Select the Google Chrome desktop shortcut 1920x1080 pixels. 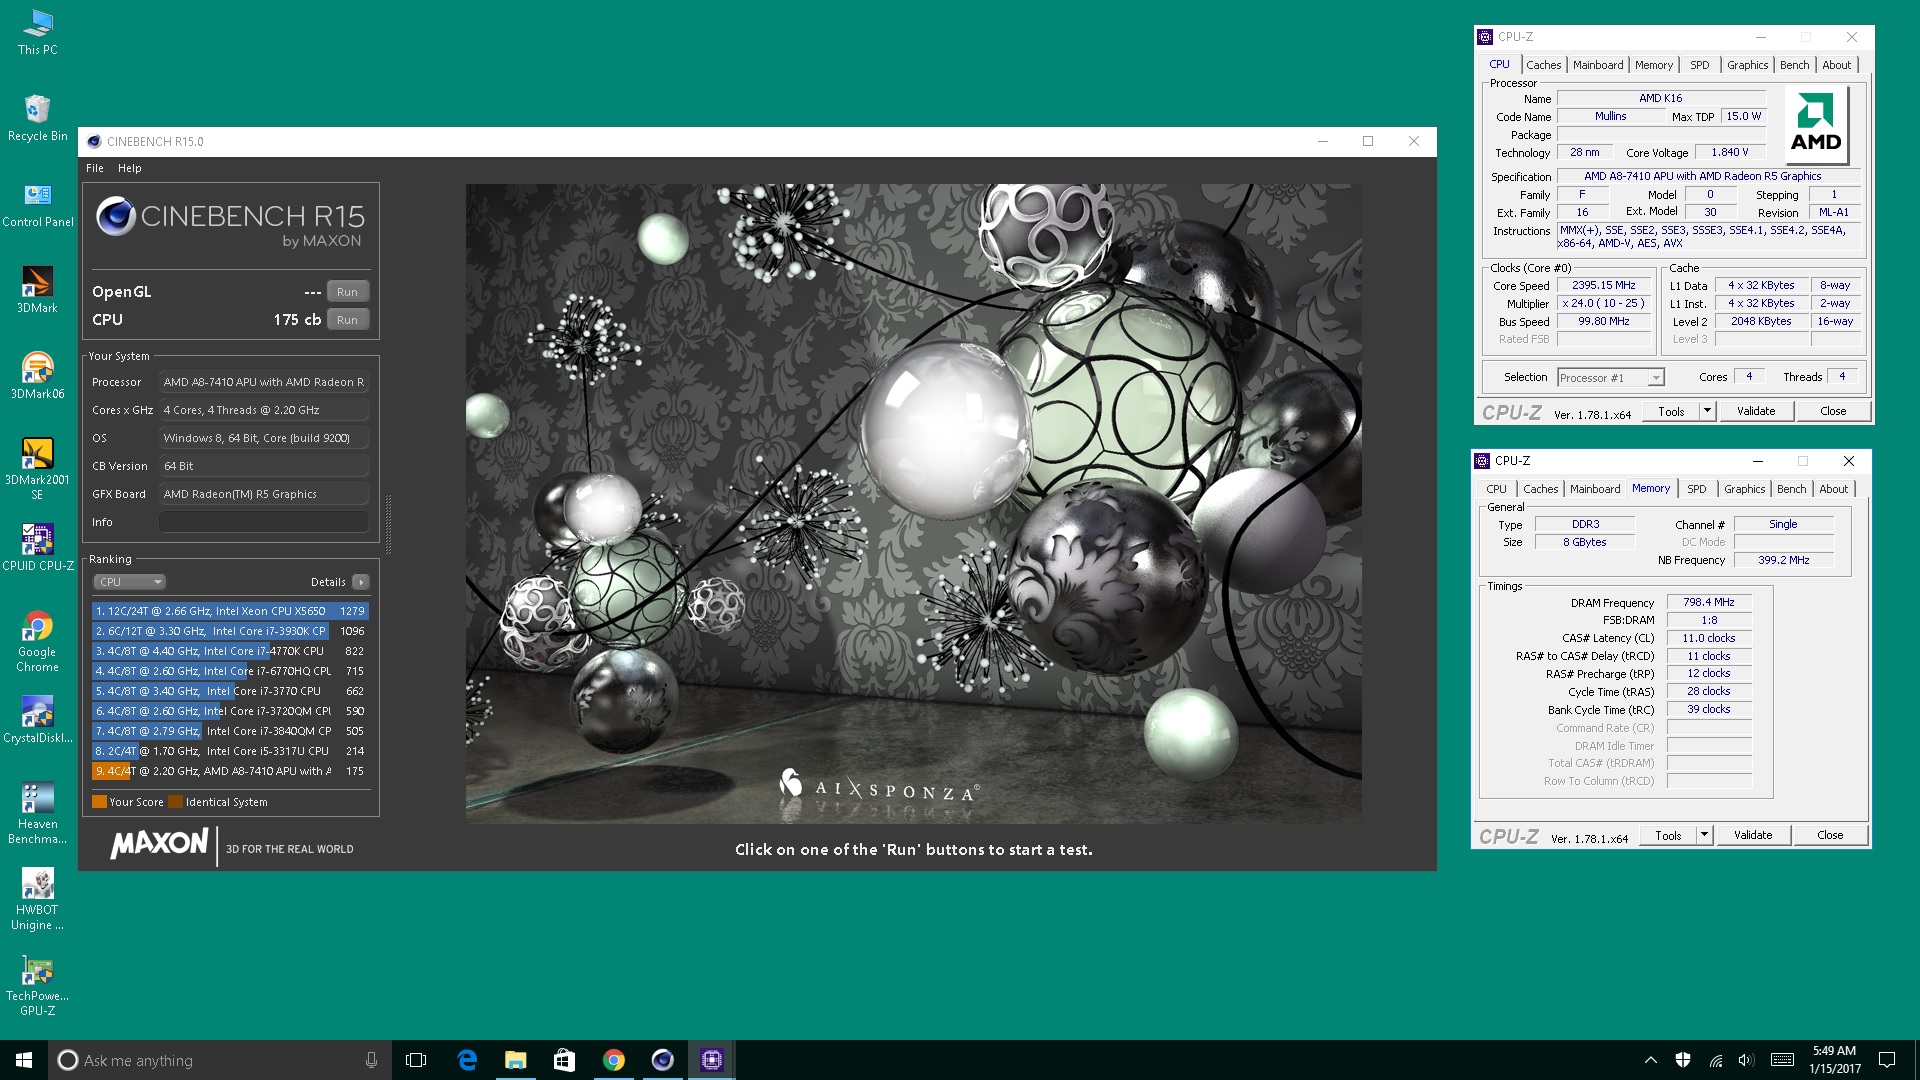pos(38,641)
